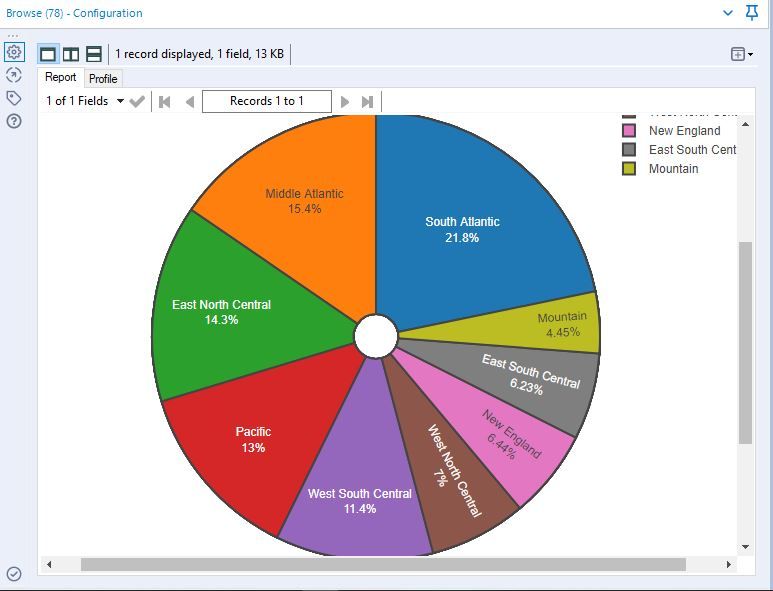This screenshot has width=773, height=591.
Task: Click the new window actions icon
Action: [x=738, y=54]
